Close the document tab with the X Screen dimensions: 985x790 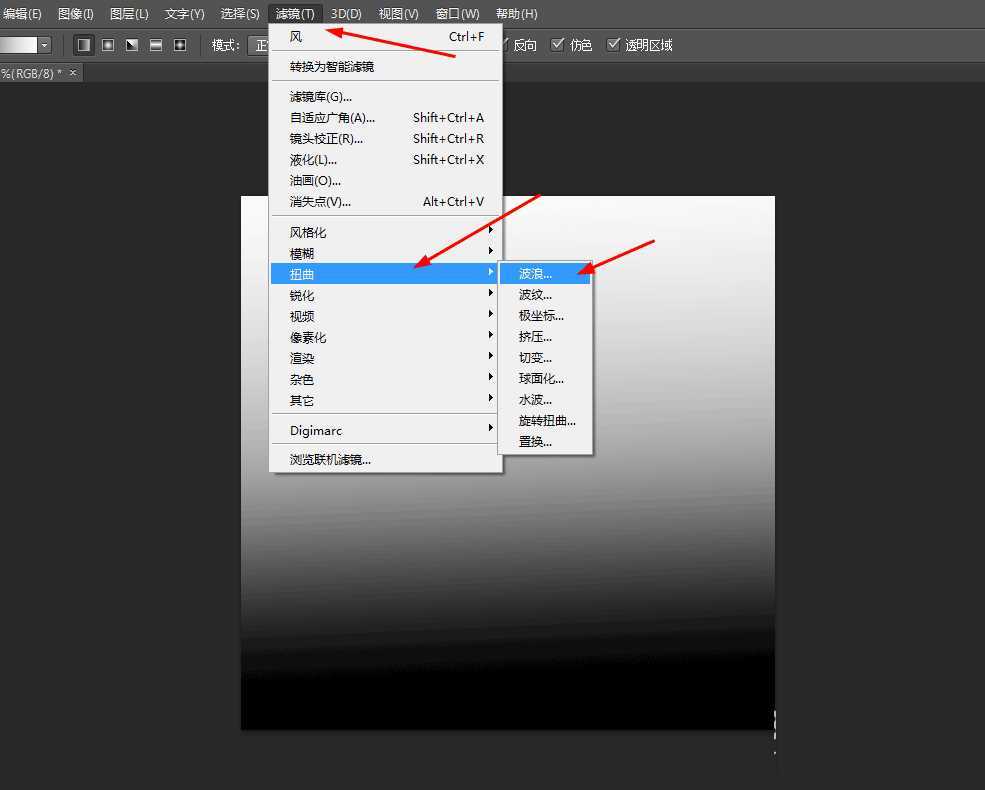[x=73, y=73]
